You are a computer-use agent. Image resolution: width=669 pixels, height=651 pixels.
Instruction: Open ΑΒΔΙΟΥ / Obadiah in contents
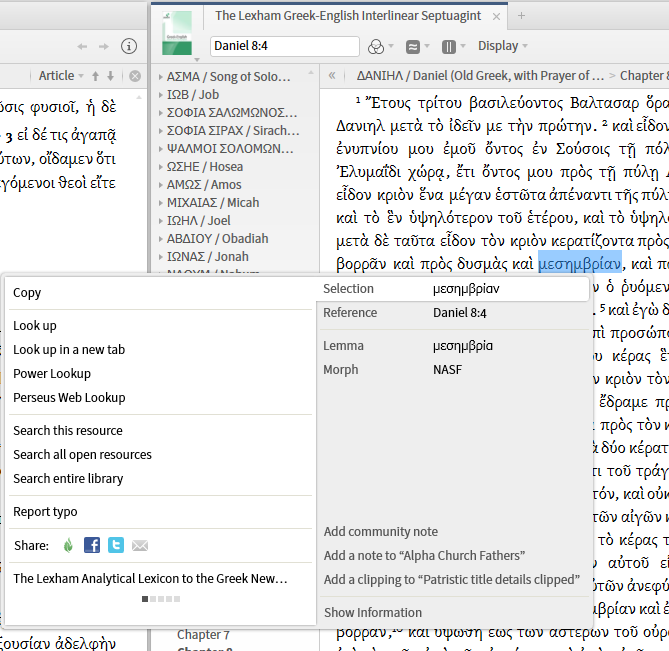[x=217, y=238]
